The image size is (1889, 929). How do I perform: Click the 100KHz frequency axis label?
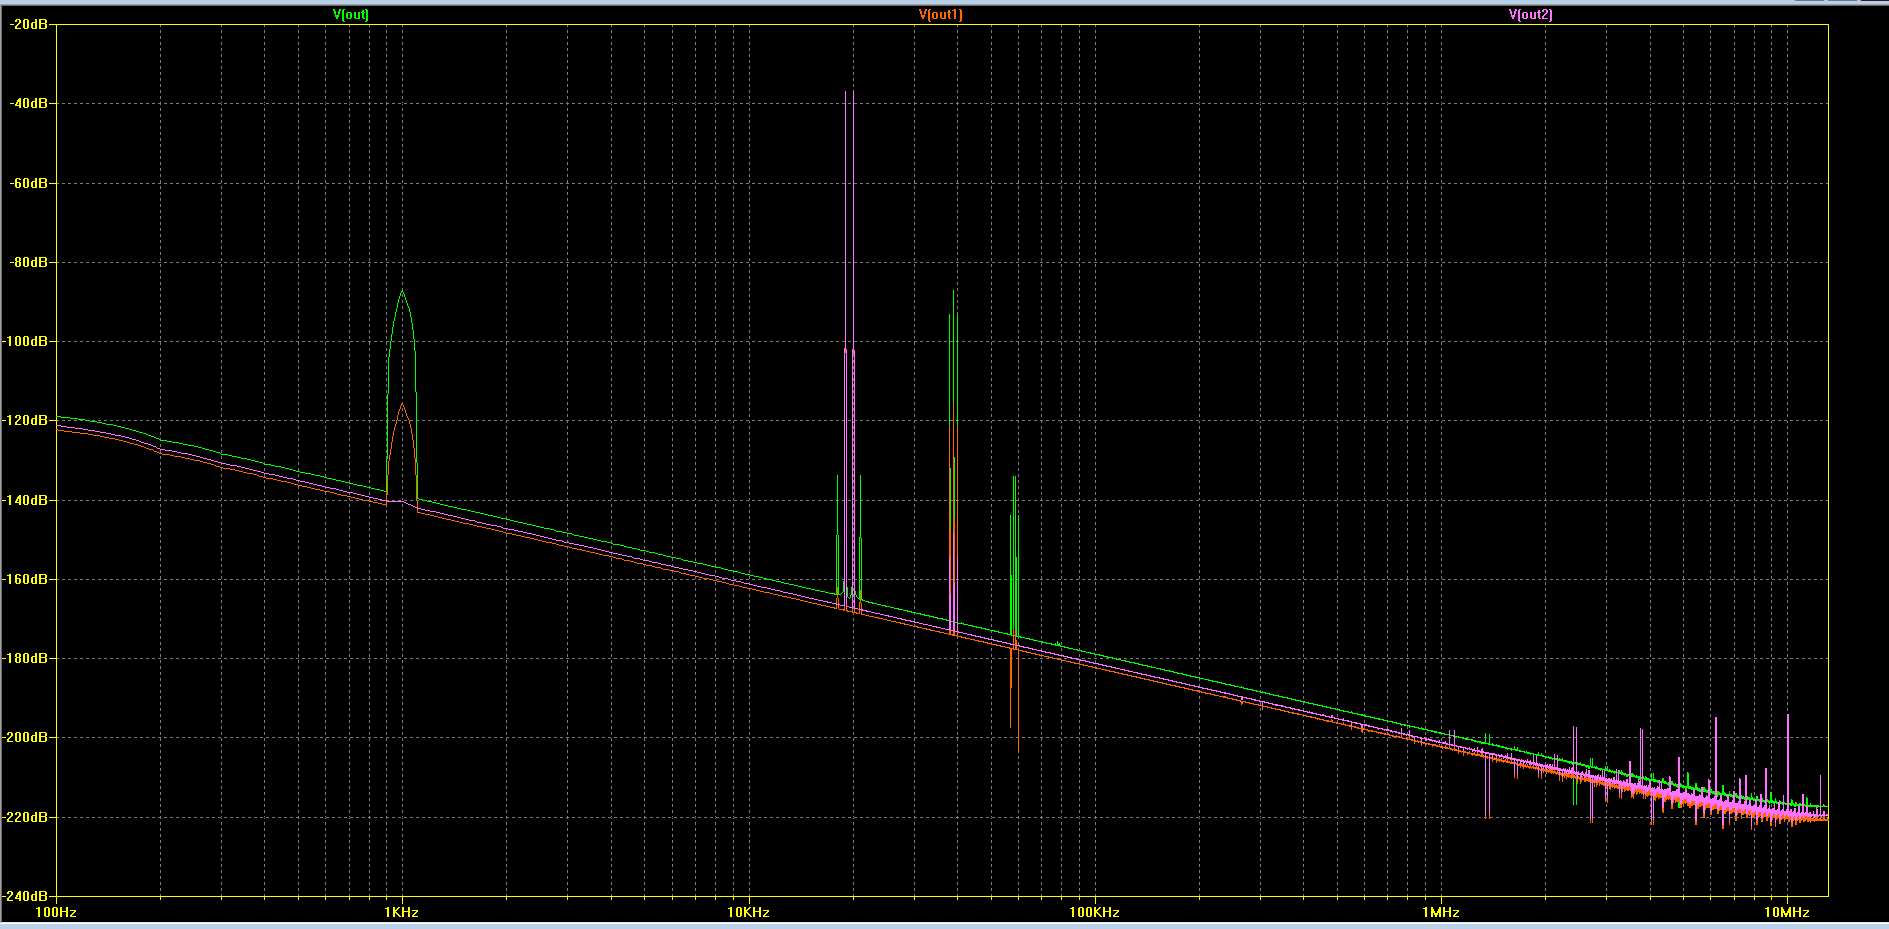click(1094, 912)
